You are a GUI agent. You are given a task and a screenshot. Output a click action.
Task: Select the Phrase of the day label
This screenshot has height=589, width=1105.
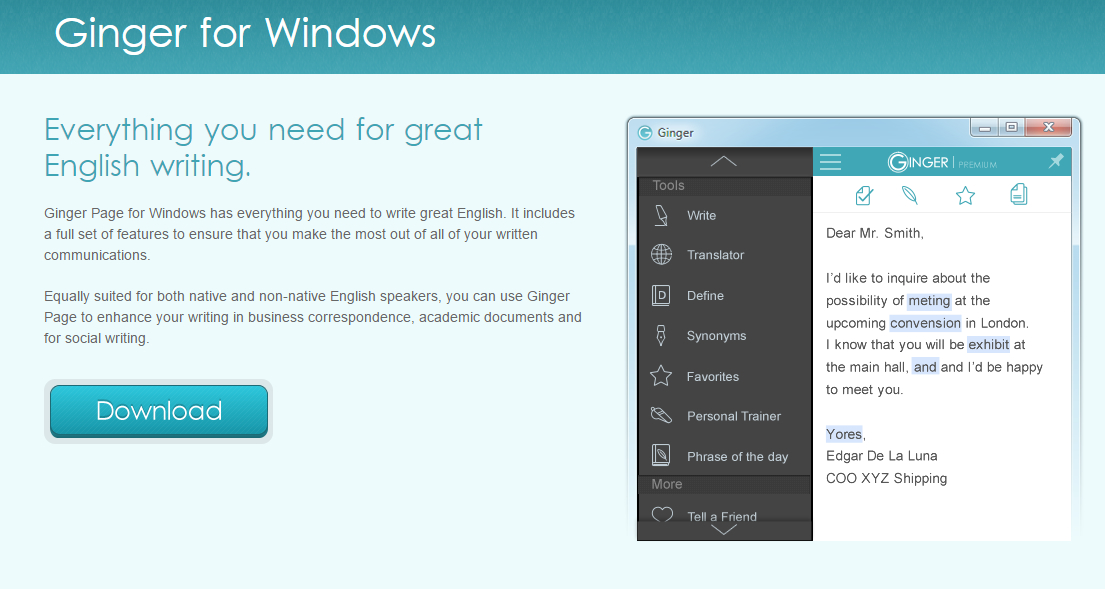point(737,457)
